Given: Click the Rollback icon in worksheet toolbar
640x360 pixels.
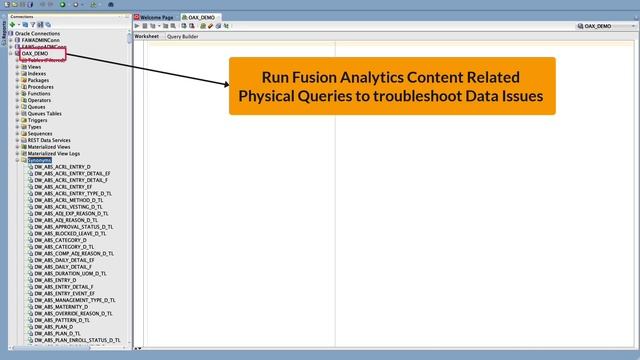Looking at the screenshot, I should click(x=191, y=26).
